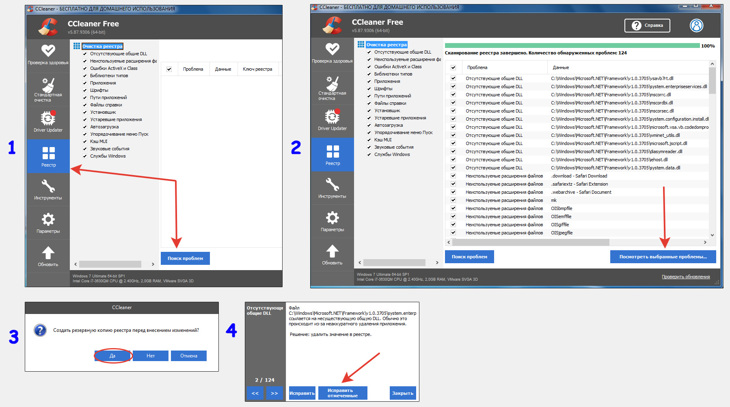Click Обновить arrow in window 1 sidebar
The width and height of the screenshot is (730, 407).
tap(48, 256)
